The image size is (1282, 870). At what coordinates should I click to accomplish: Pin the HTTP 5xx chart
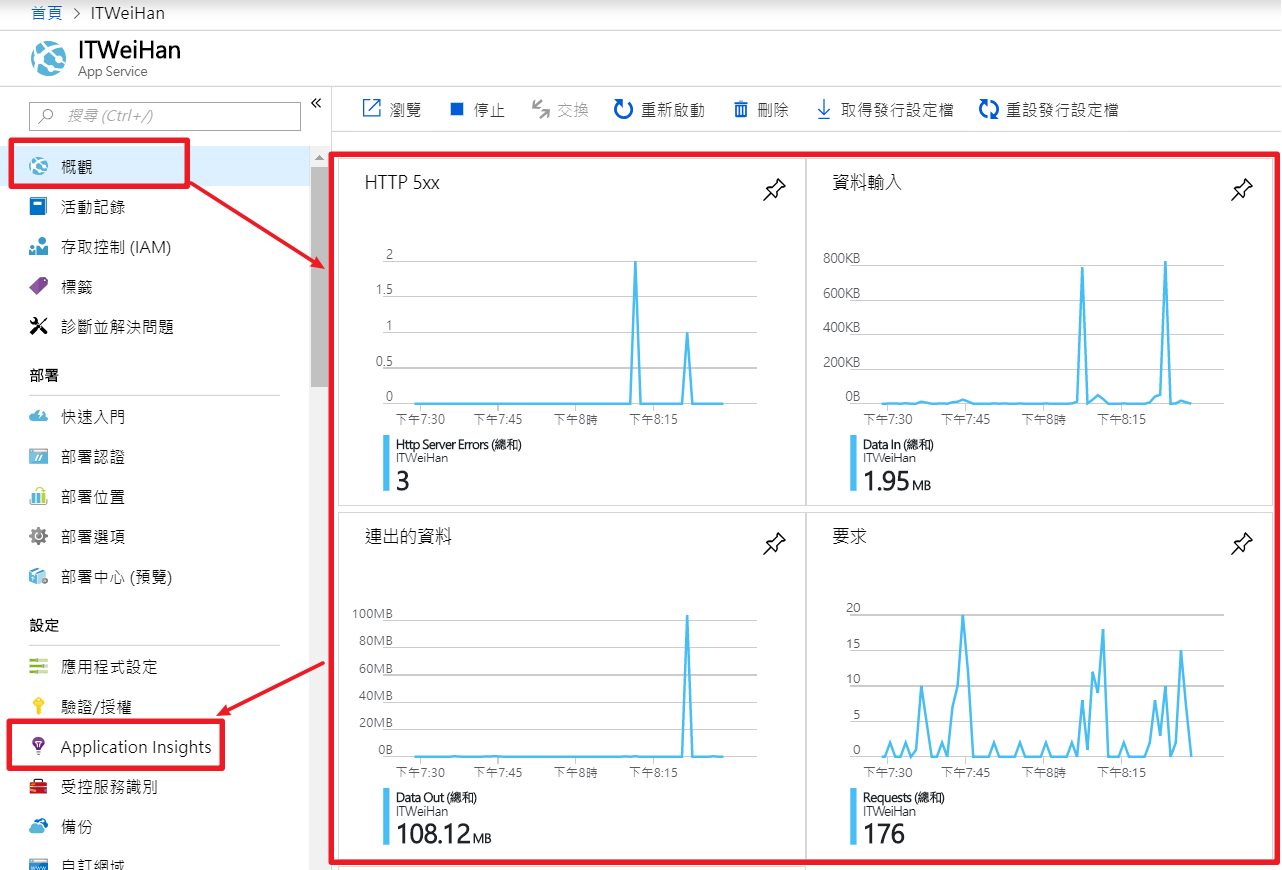pyautogui.click(x=774, y=190)
